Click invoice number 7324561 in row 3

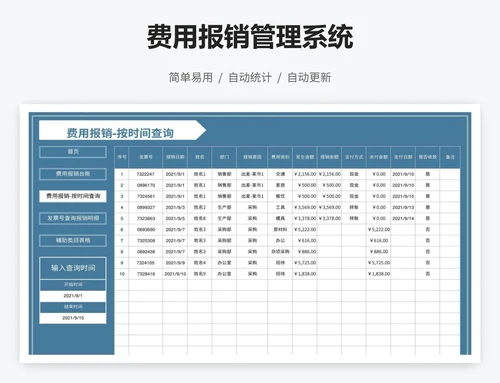click(146, 196)
